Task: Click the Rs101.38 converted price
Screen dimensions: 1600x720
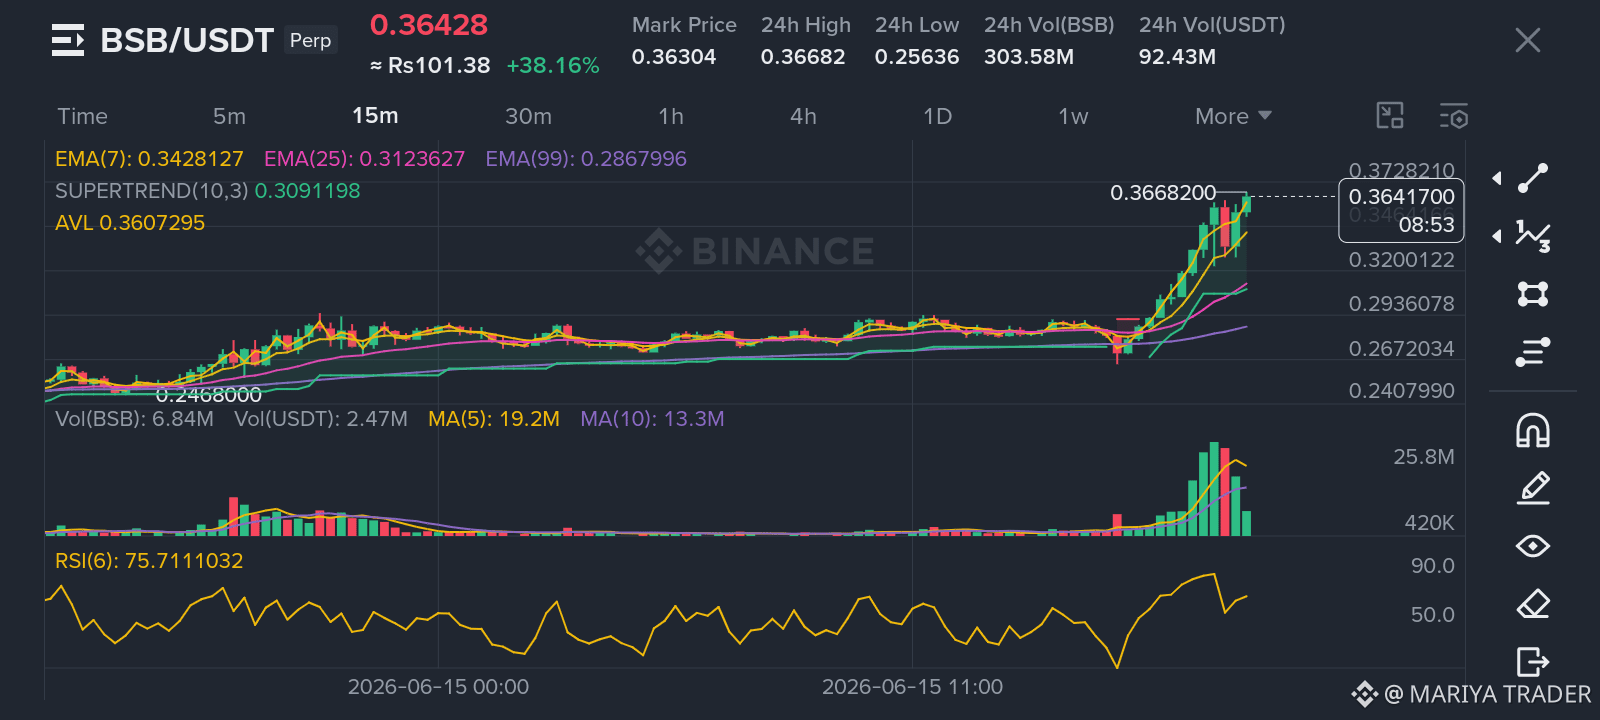Action: 430,66
